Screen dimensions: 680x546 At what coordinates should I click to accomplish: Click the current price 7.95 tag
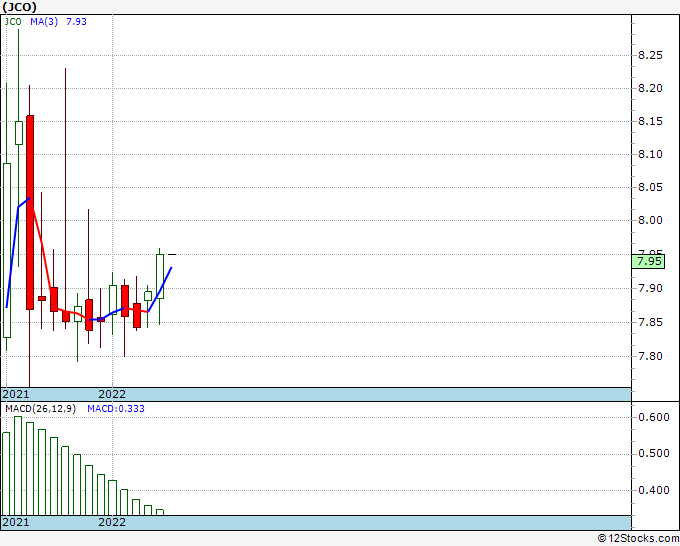click(648, 262)
